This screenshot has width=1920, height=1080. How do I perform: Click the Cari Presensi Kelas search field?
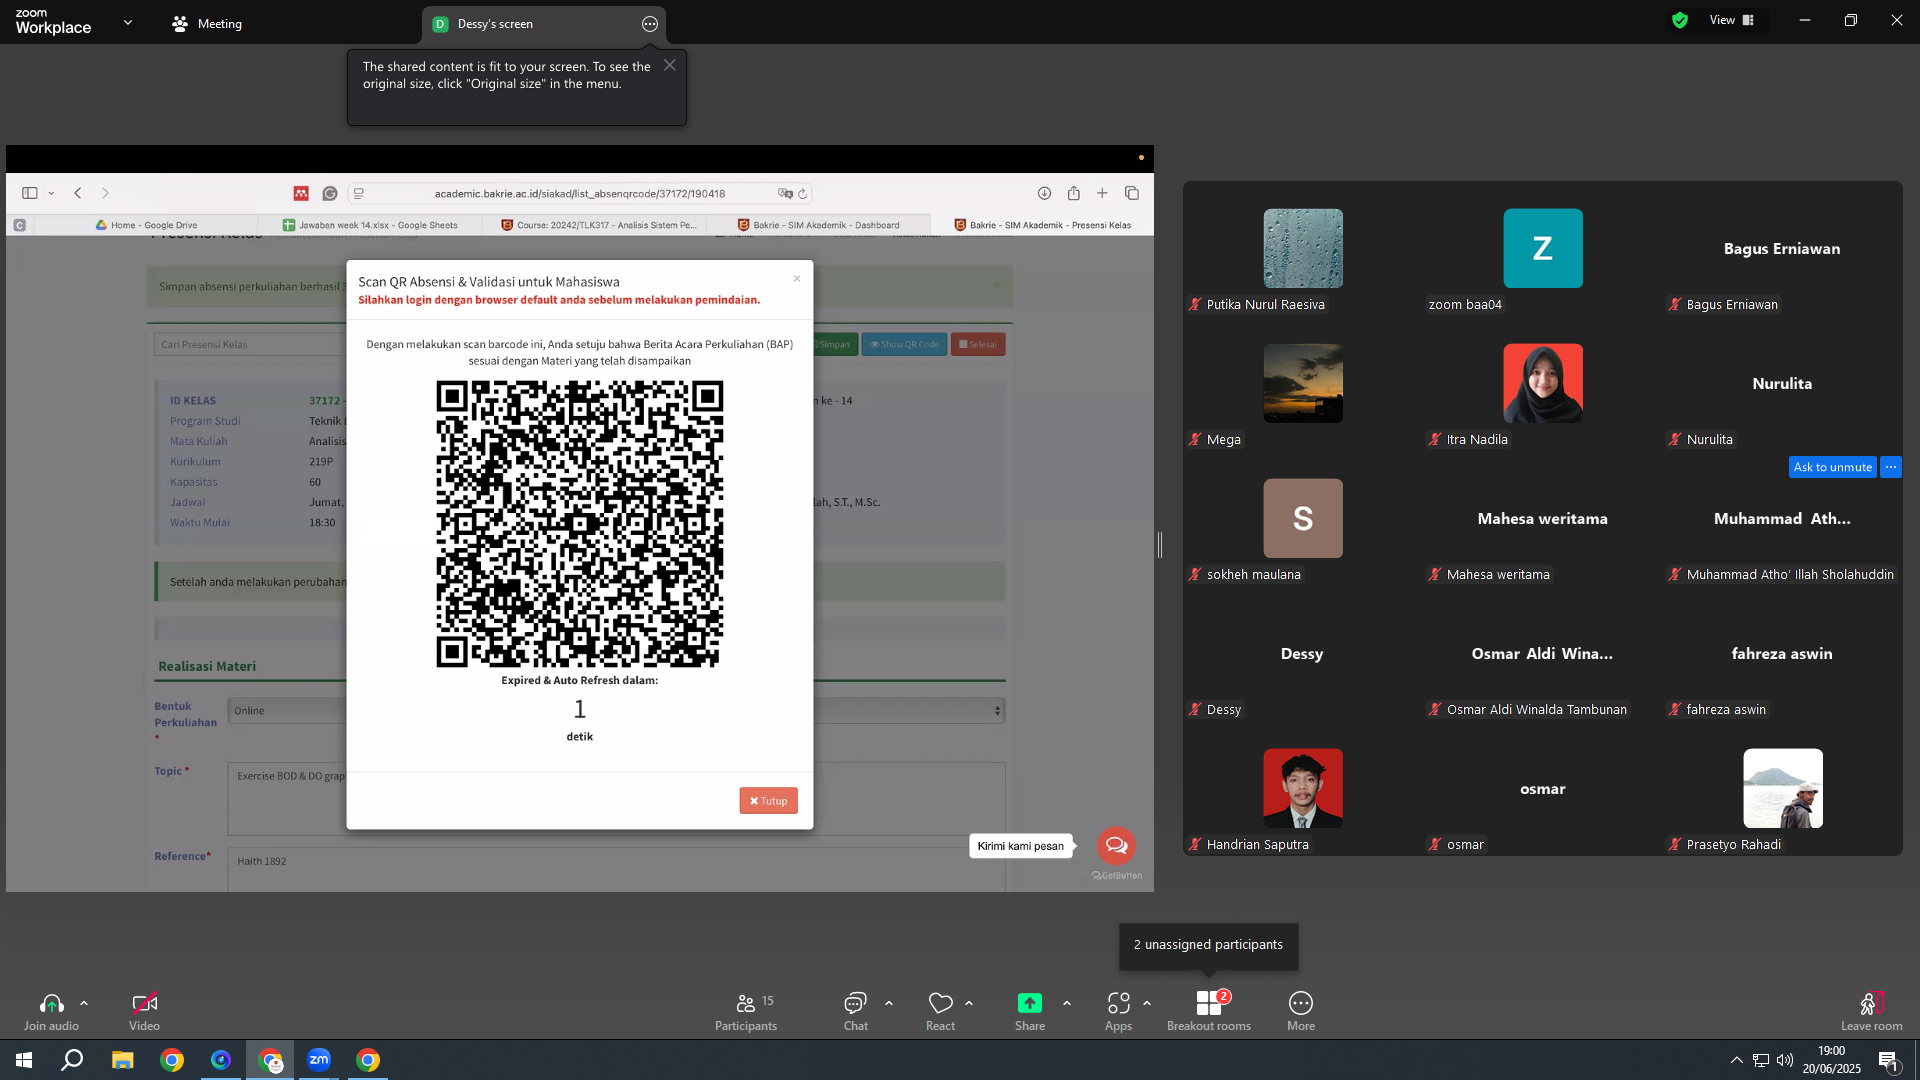pos(251,344)
